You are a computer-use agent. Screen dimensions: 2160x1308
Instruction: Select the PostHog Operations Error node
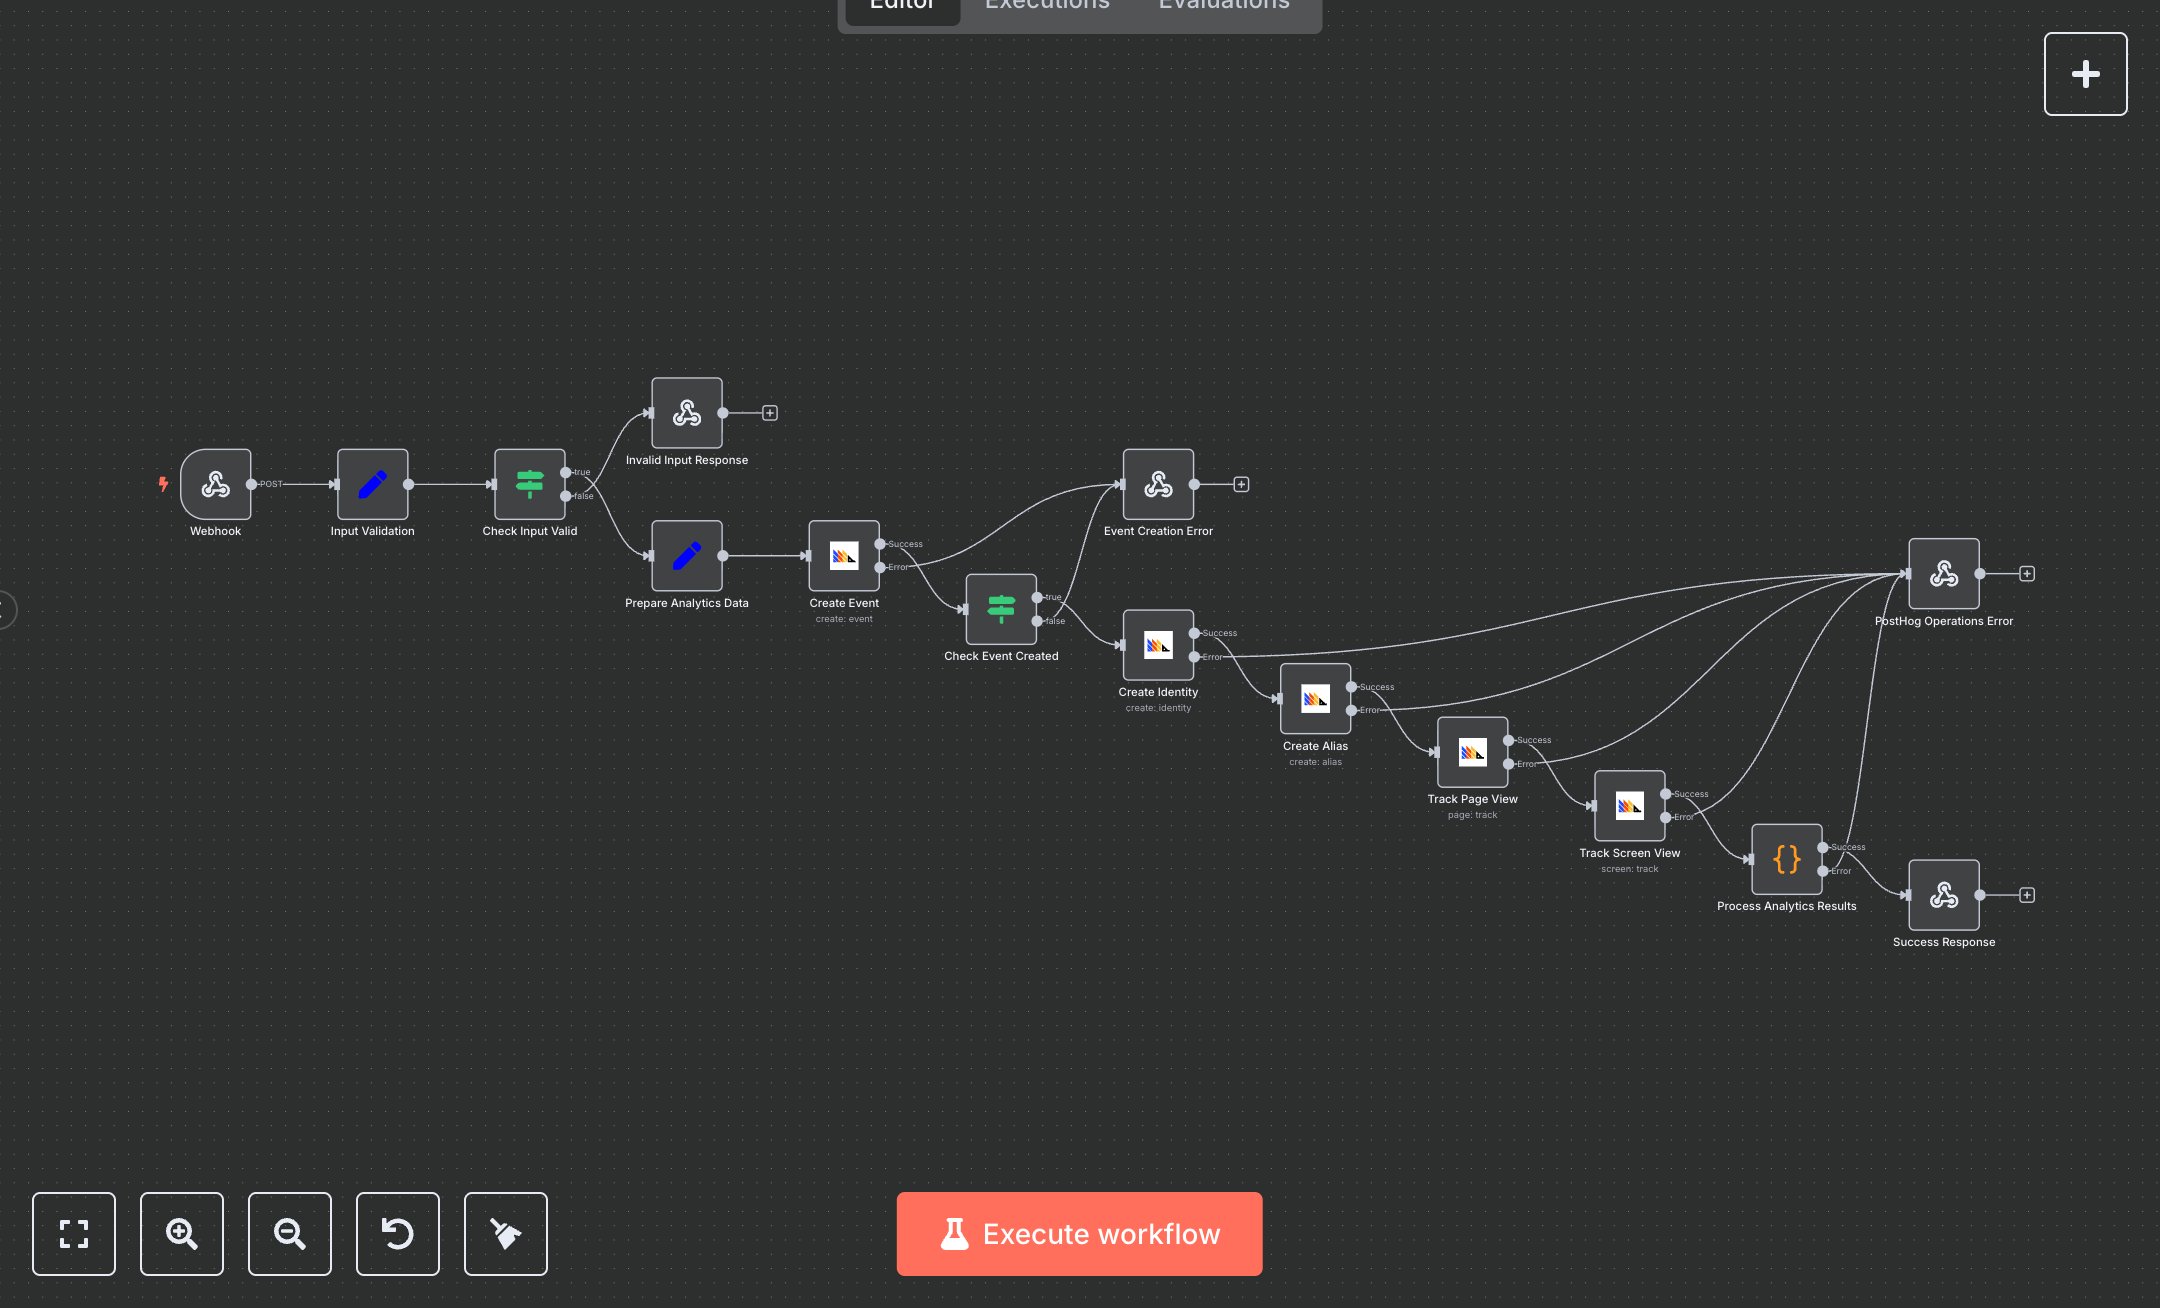[x=1943, y=574]
